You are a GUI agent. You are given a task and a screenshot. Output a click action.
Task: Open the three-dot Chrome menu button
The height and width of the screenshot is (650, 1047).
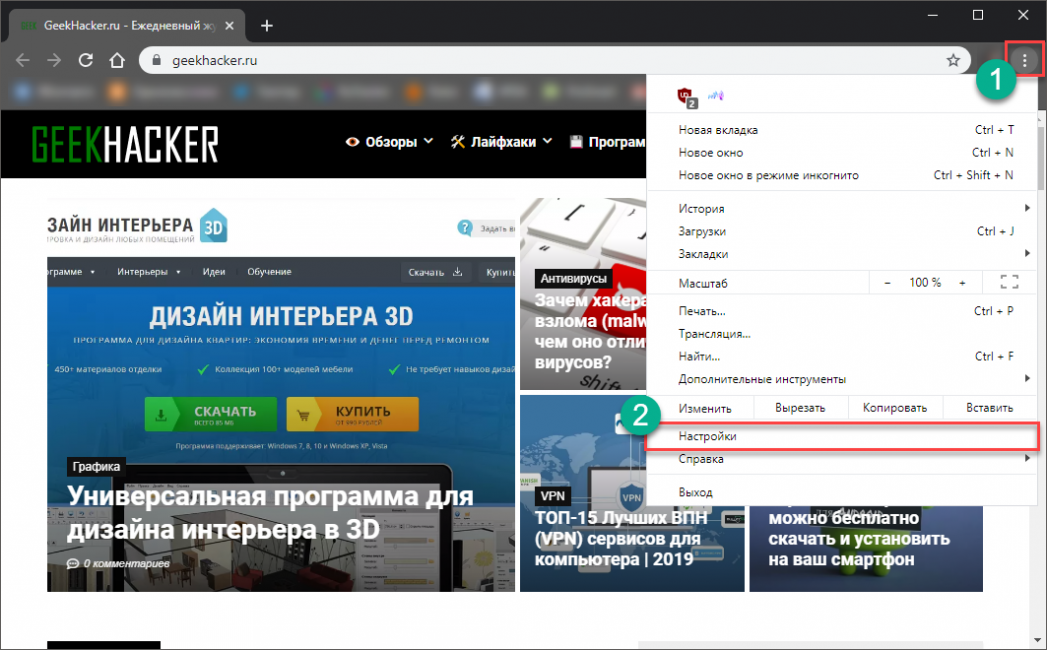1024,61
